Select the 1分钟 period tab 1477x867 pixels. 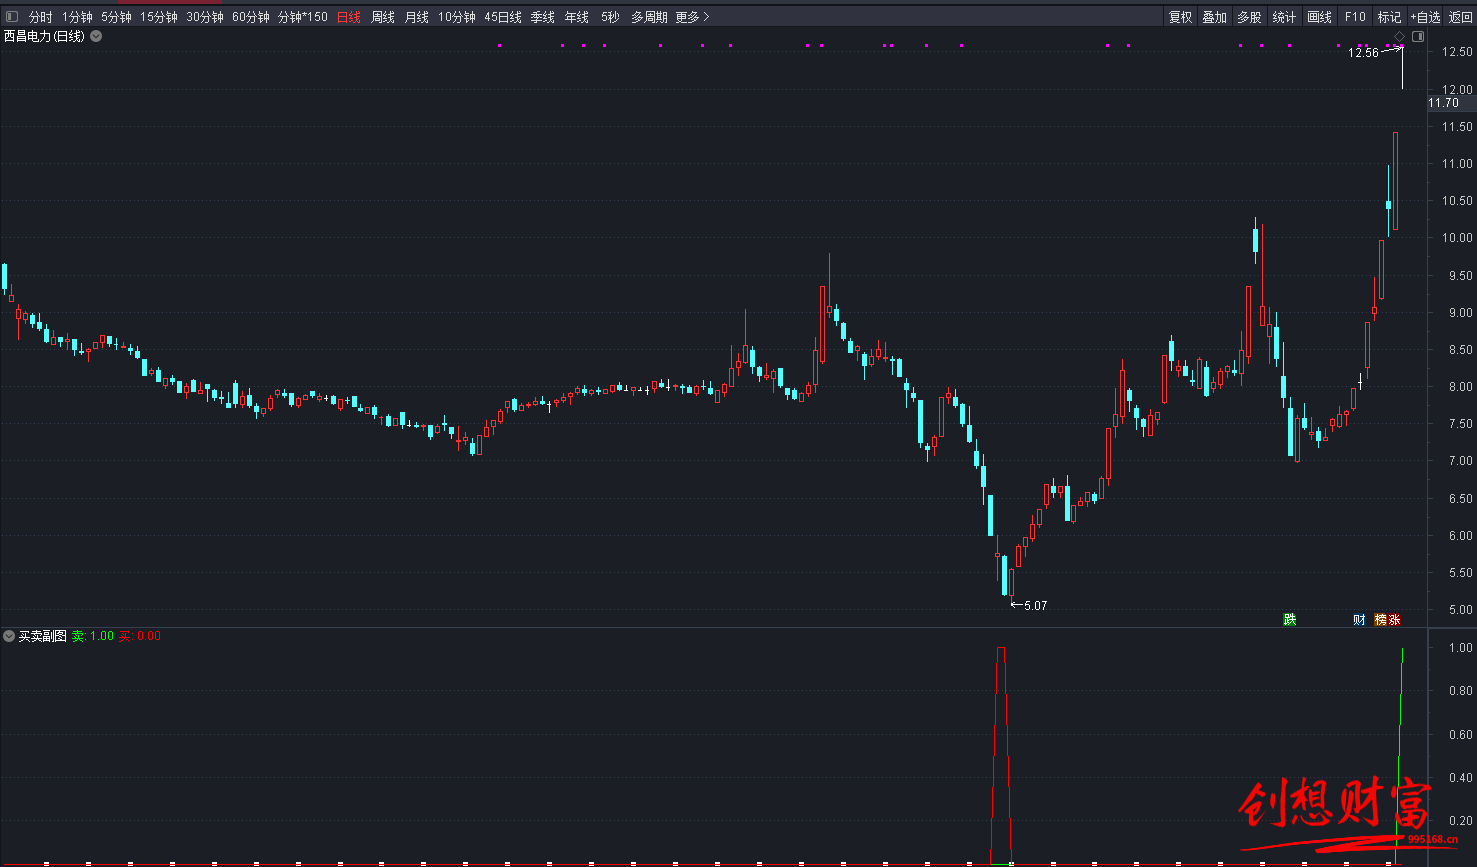click(77, 17)
